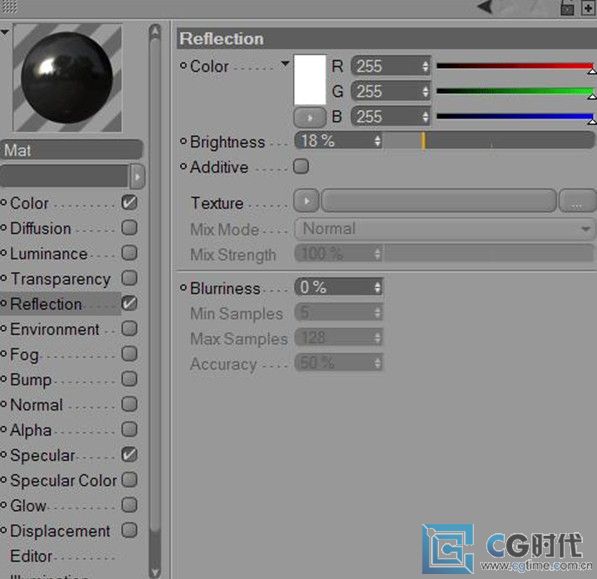Click the R value stepper arrows
Screen dimensions: 597x579
425,66
